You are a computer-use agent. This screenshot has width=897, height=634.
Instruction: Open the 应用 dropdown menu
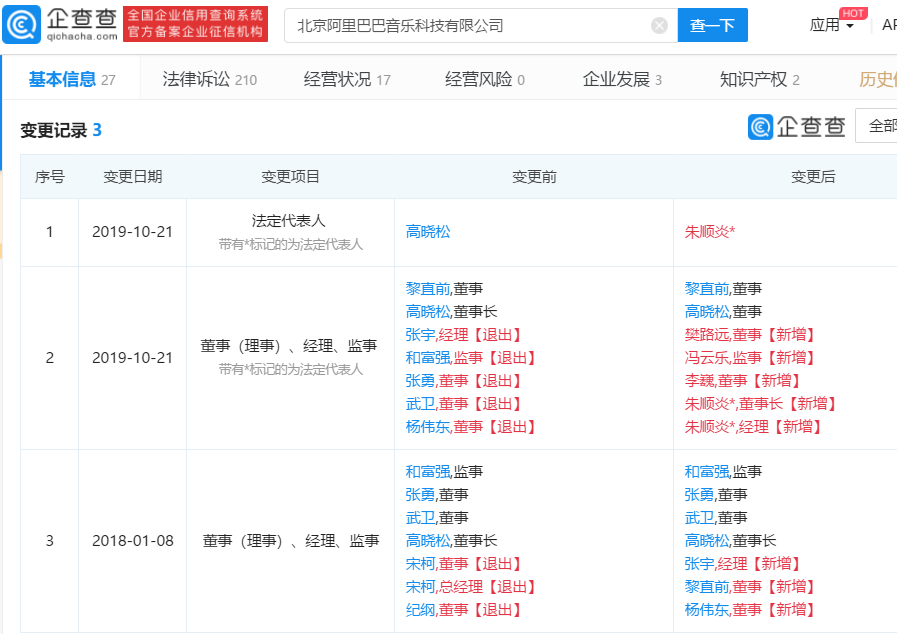[832, 25]
